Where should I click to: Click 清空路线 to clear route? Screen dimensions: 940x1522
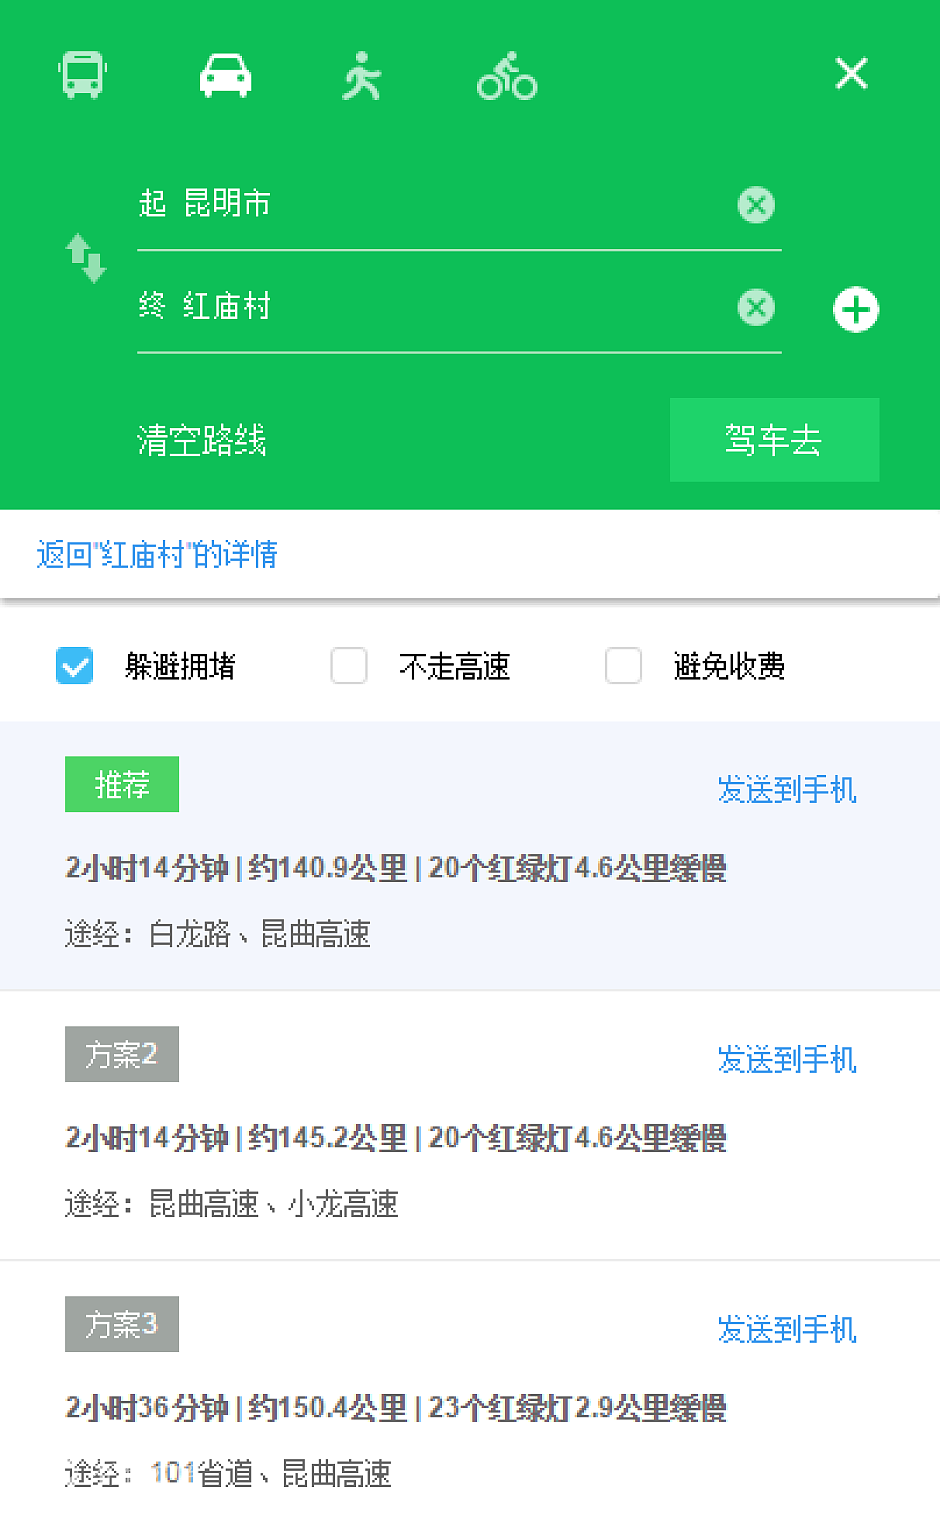pos(201,440)
